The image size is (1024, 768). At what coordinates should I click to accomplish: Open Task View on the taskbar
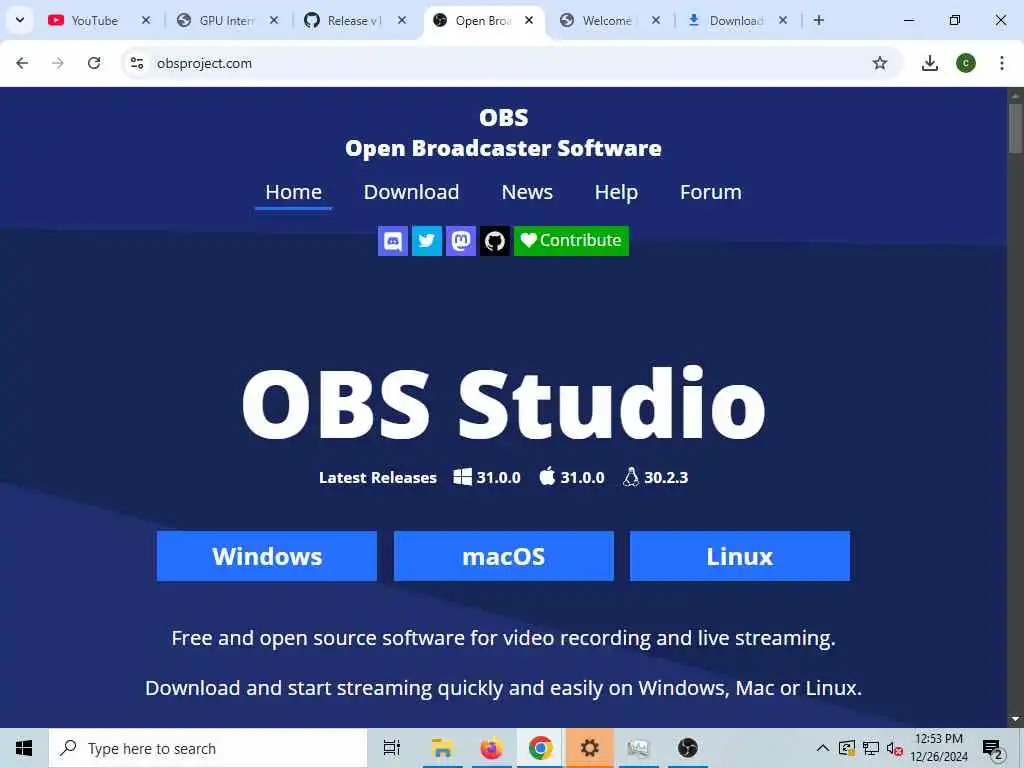click(391, 748)
